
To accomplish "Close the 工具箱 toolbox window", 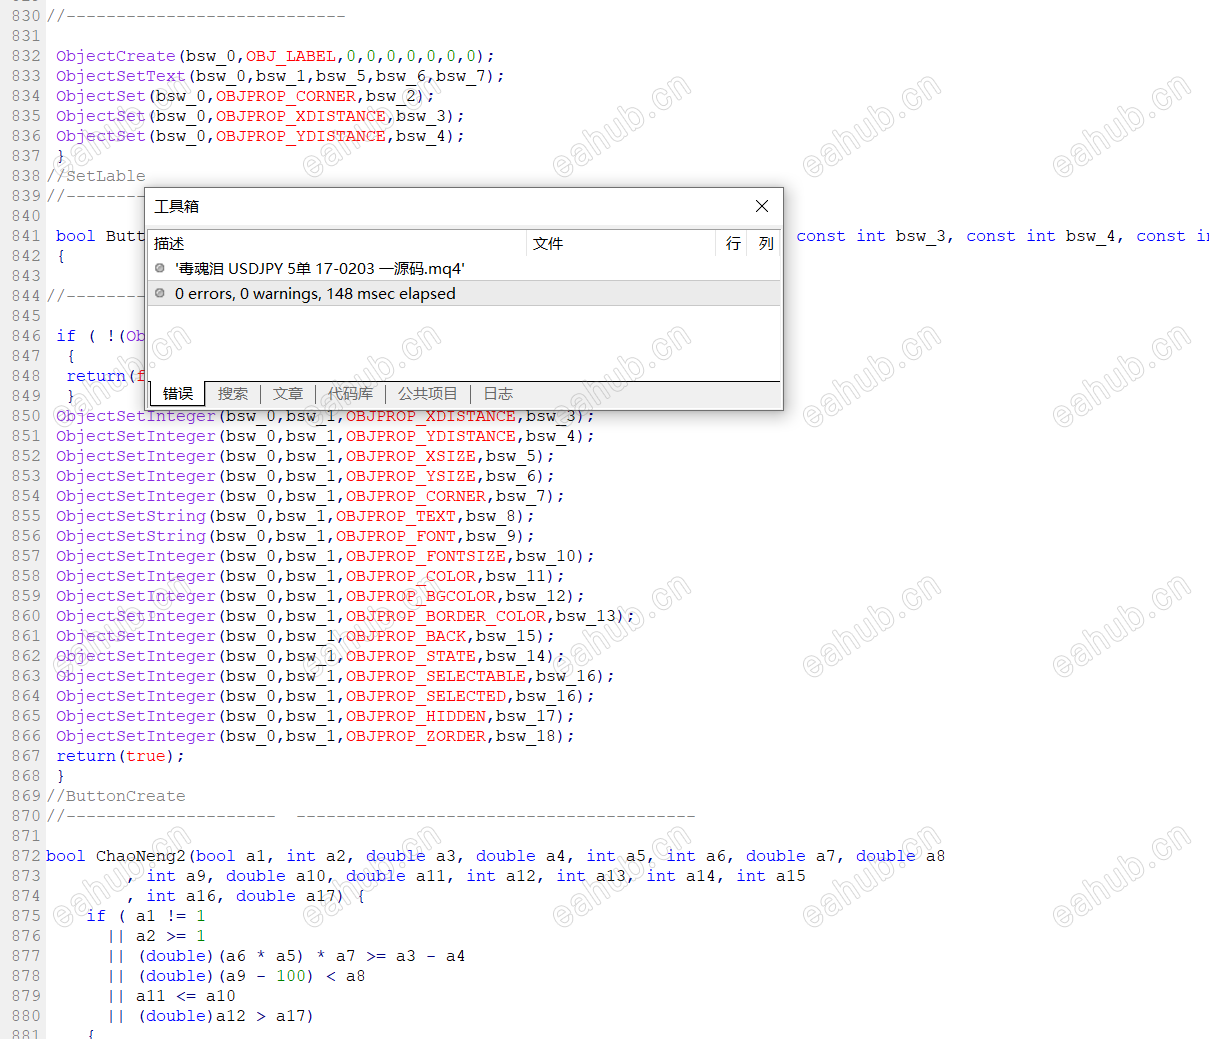I will point(762,206).
